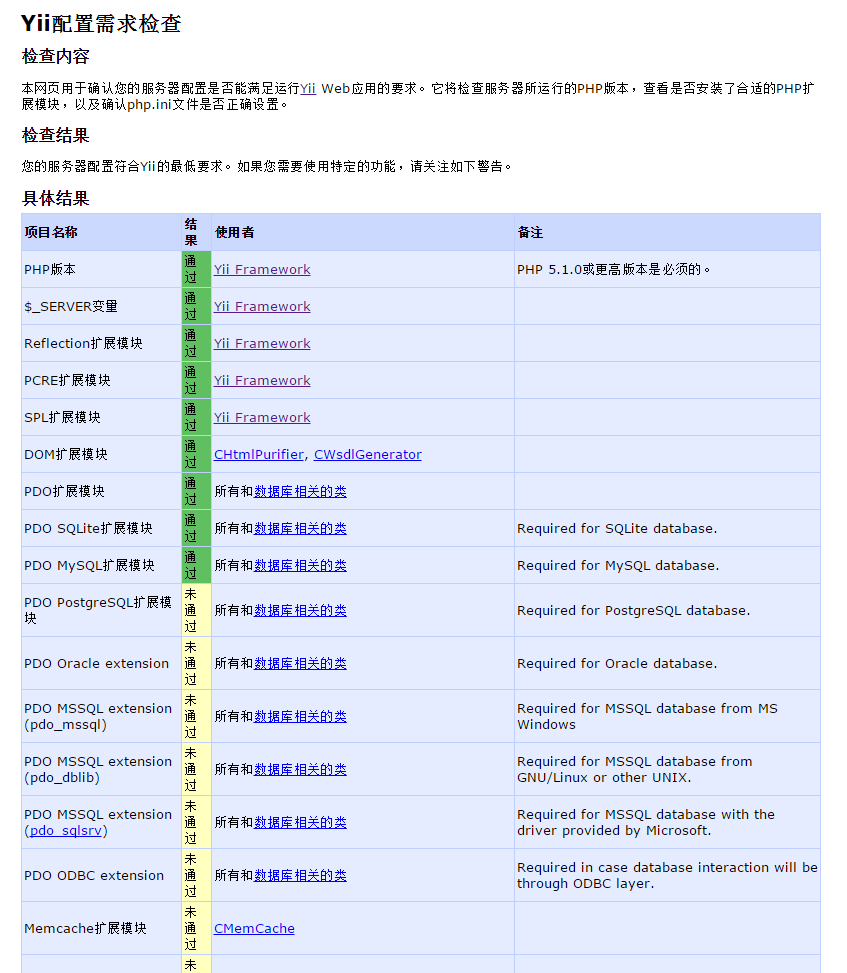Screen dimensions: 847x973
Task: Click the PCRE扩展模块 cell
Action: [x=101, y=380]
